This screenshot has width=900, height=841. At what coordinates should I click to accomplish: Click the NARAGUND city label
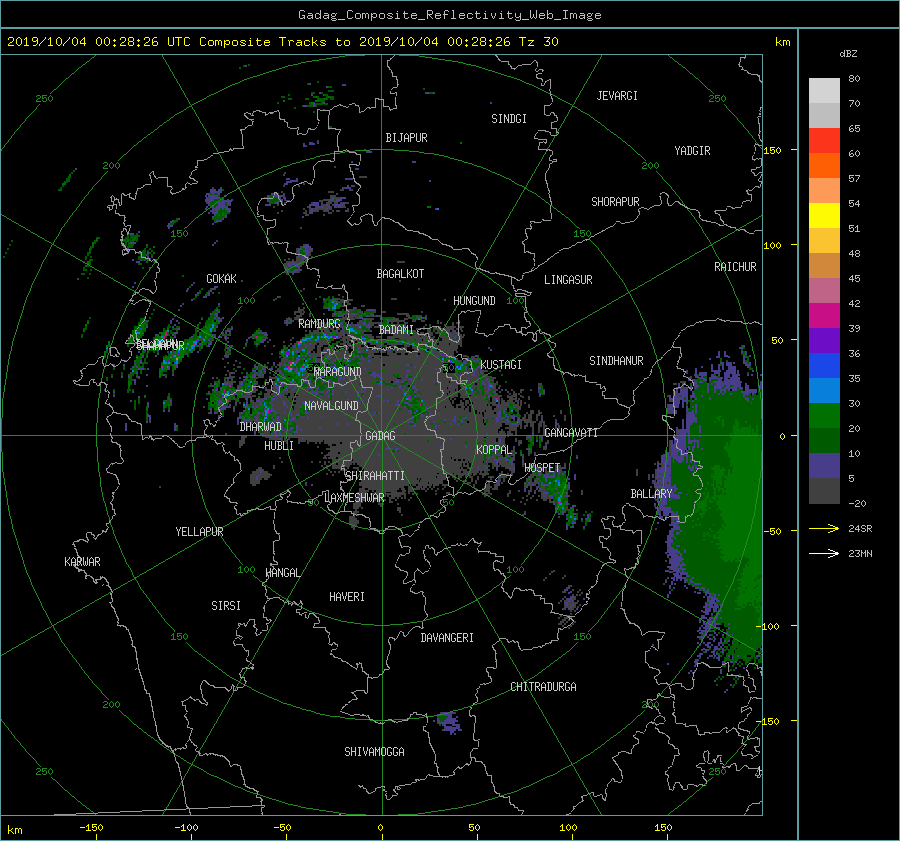[x=337, y=372]
